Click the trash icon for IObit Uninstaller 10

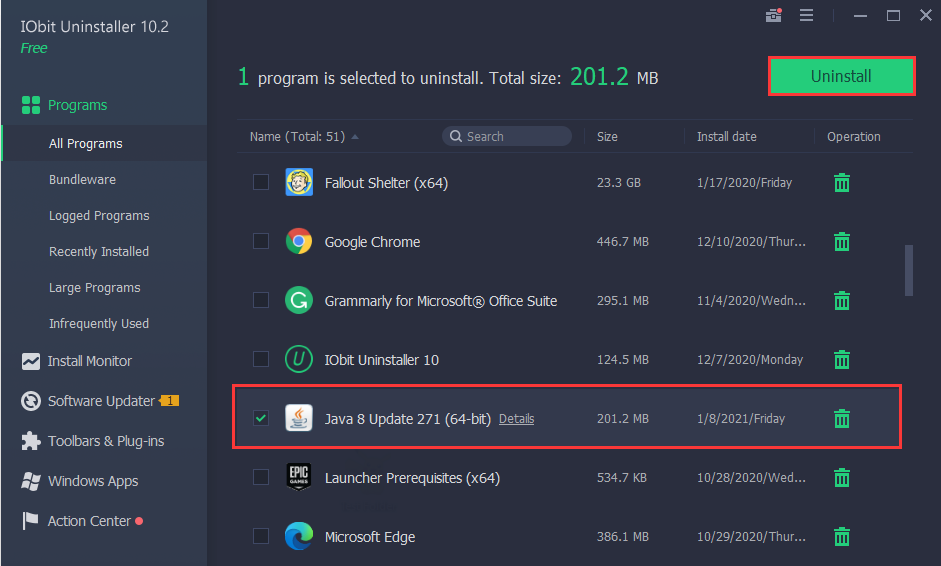[x=842, y=360]
